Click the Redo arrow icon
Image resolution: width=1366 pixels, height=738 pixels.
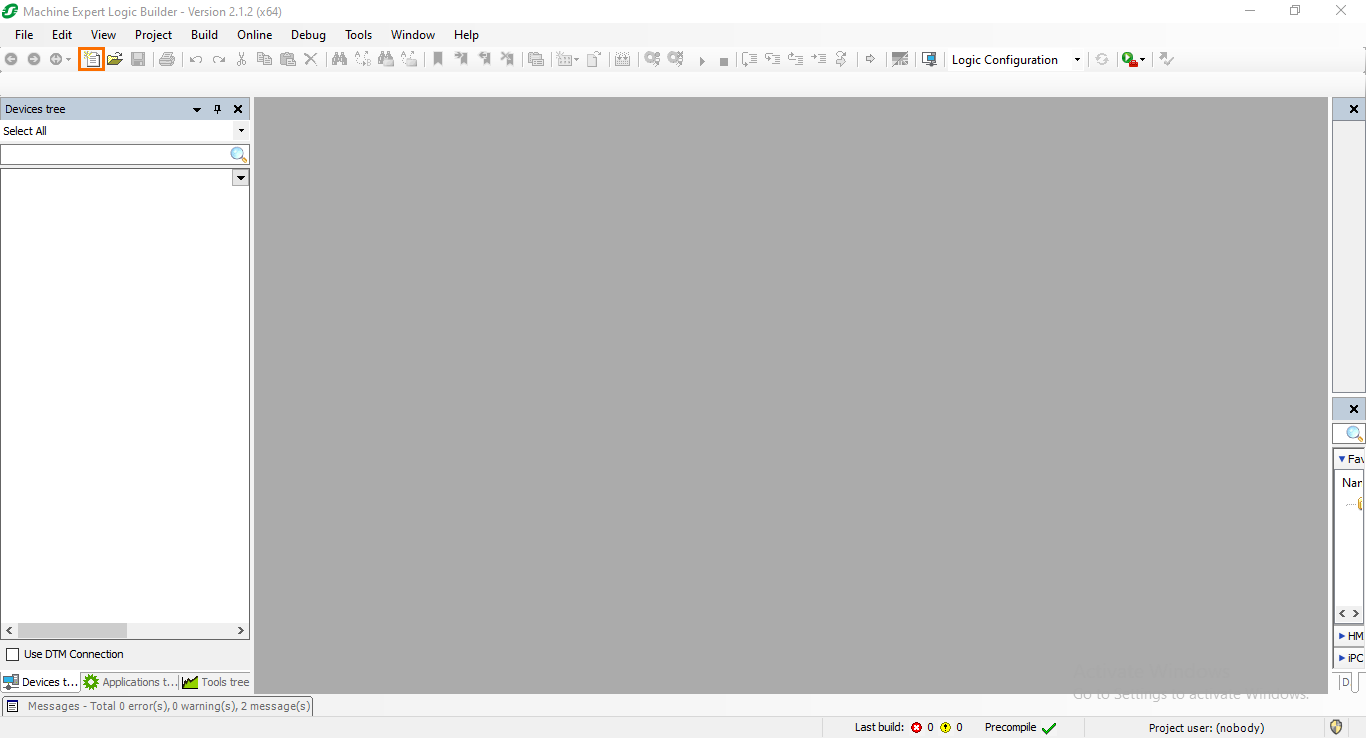click(x=219, y=60)
